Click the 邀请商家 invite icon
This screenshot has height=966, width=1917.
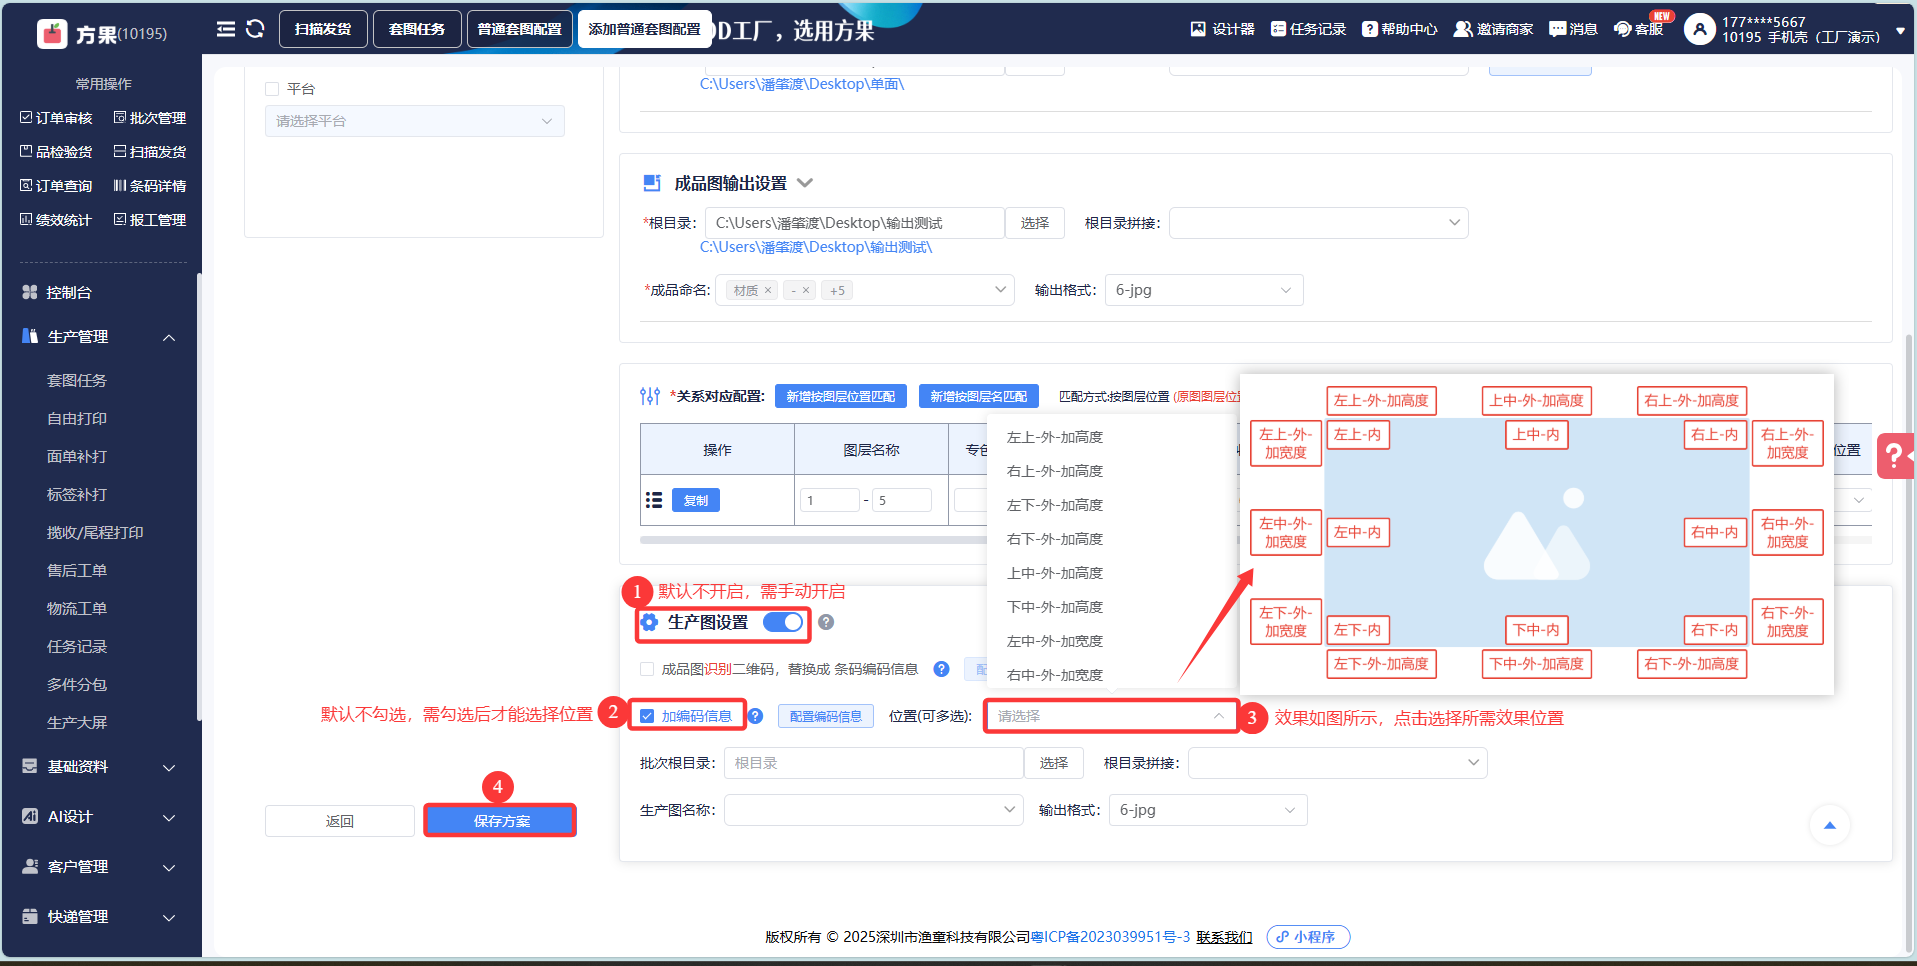click(1463, 29)
